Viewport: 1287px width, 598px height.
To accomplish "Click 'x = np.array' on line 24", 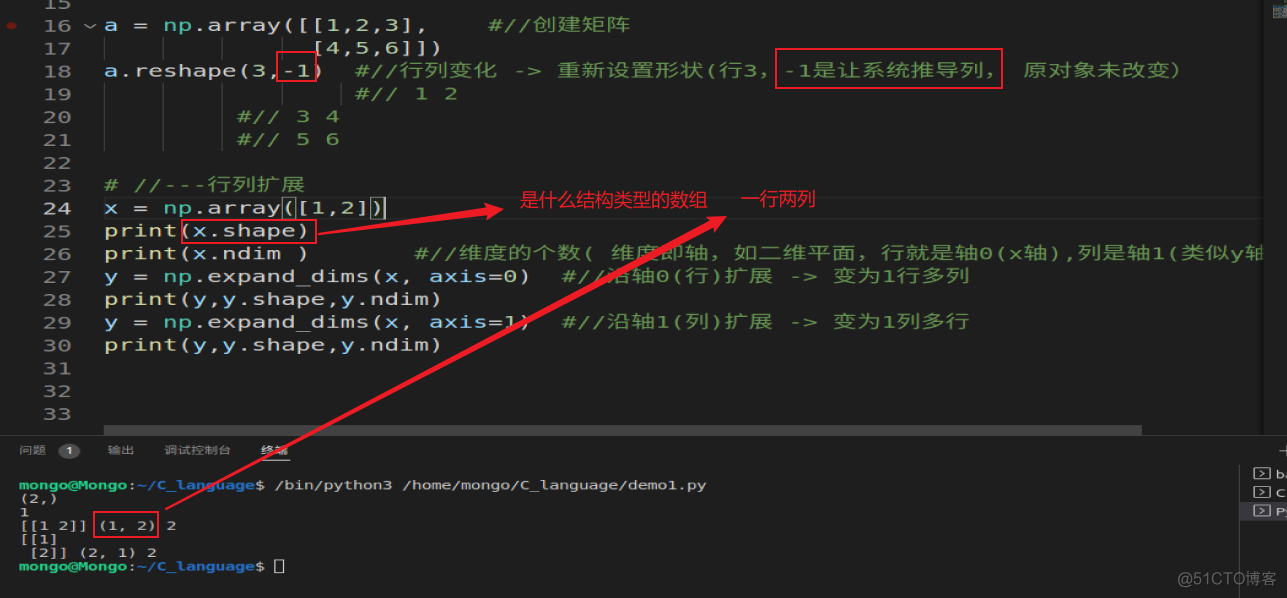I will click(191, 208).
